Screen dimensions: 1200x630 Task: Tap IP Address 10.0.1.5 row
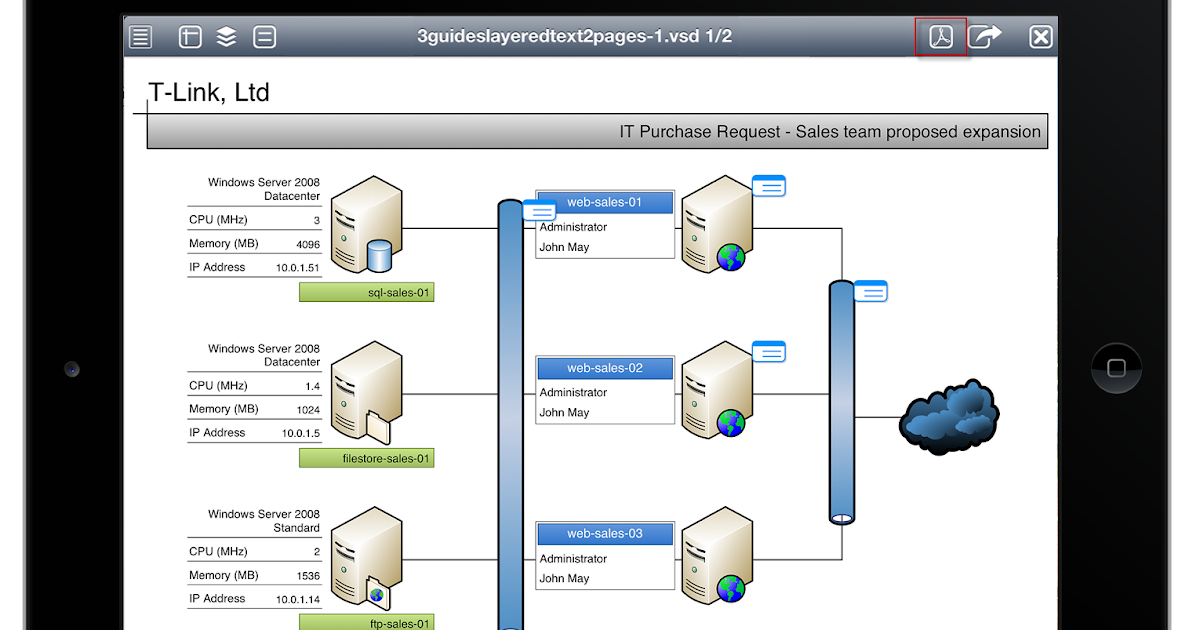tap(254, 433)
